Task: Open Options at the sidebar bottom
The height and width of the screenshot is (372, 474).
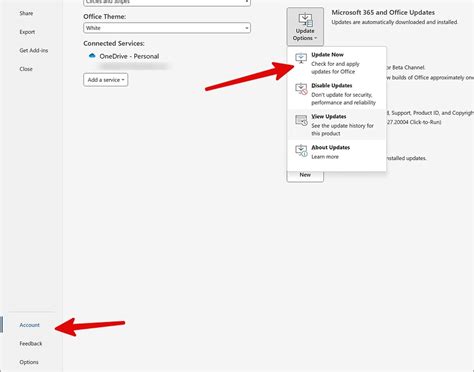Action: tap(29, 362)
